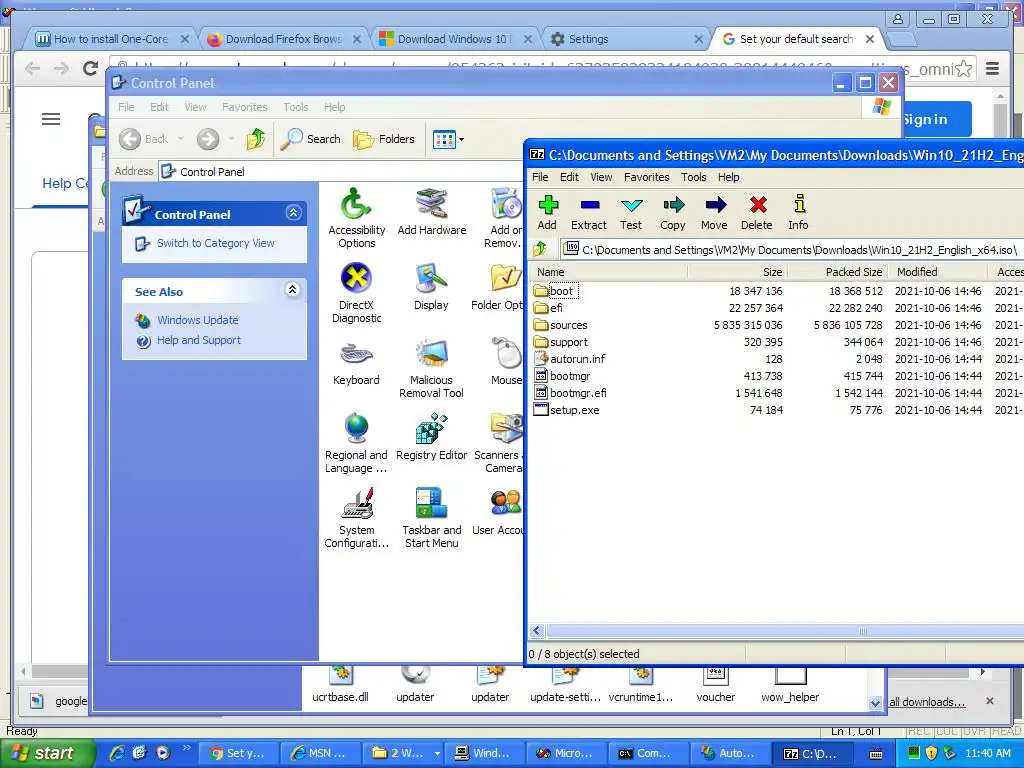Run Test on archive in 7-Zip
Viewport: 1024px width, 768px height.
tap(631, 213)
